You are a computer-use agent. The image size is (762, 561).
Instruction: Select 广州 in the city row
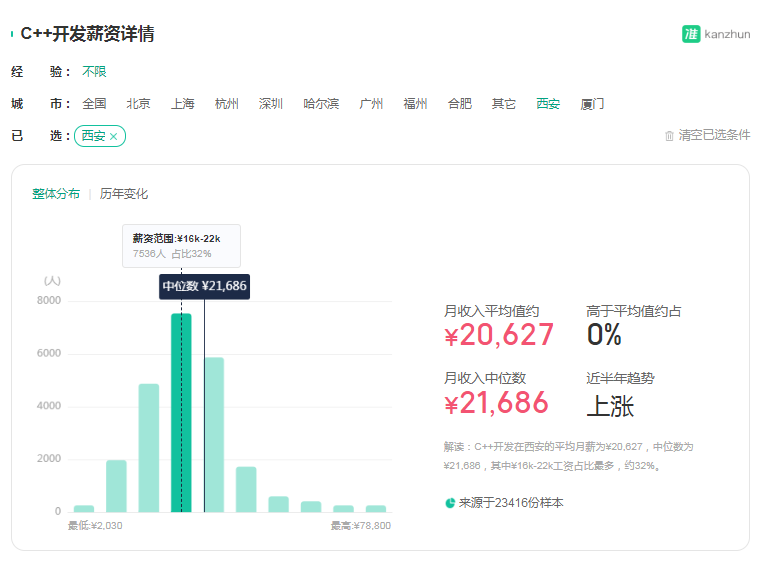click(x=371, y=104)
